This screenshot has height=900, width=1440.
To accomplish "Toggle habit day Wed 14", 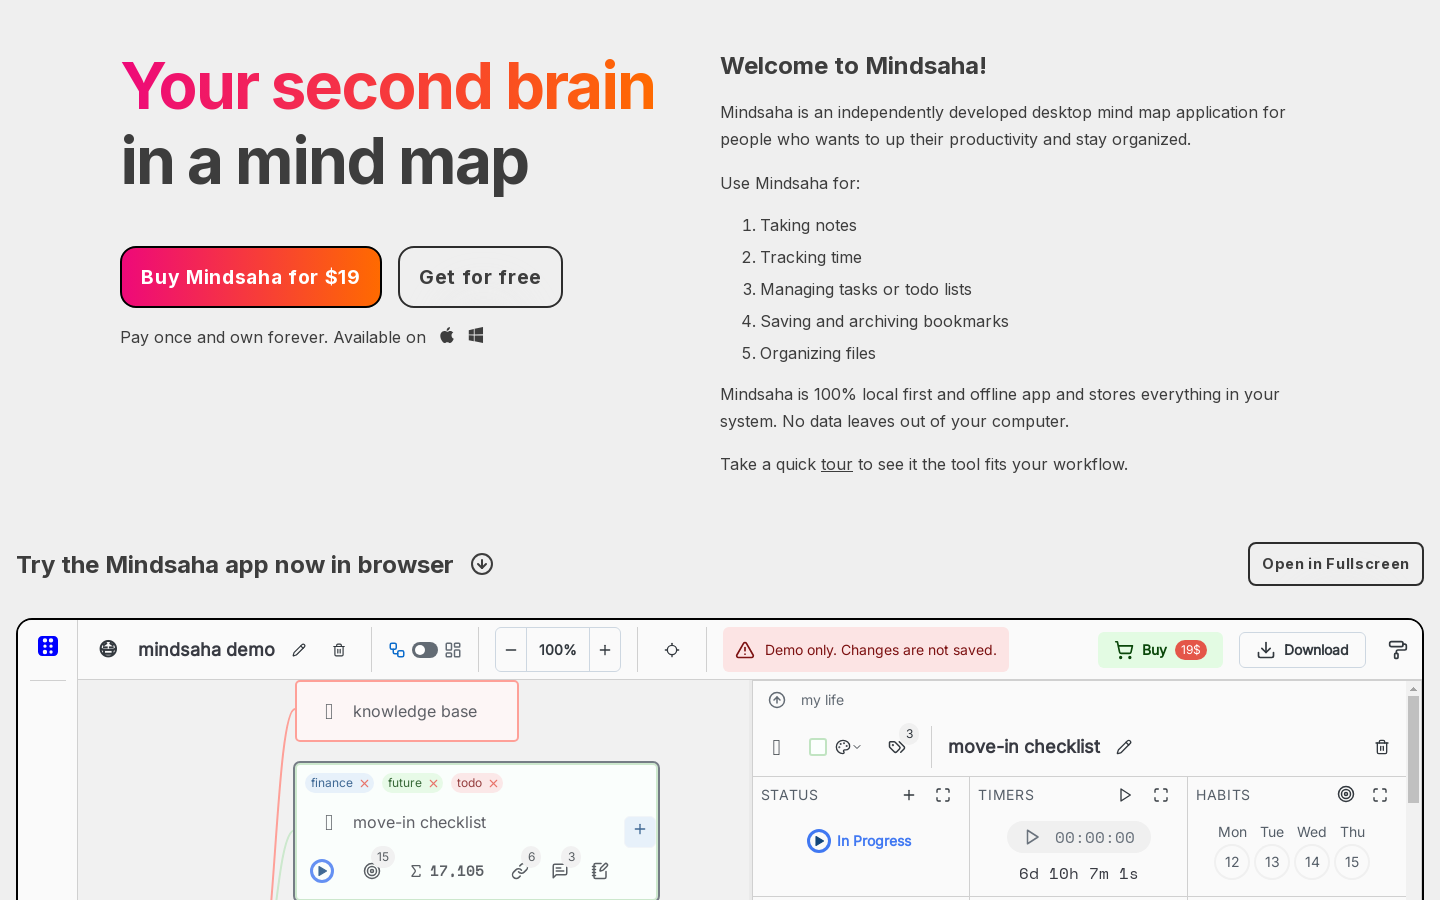I will tap(1312, 862).
